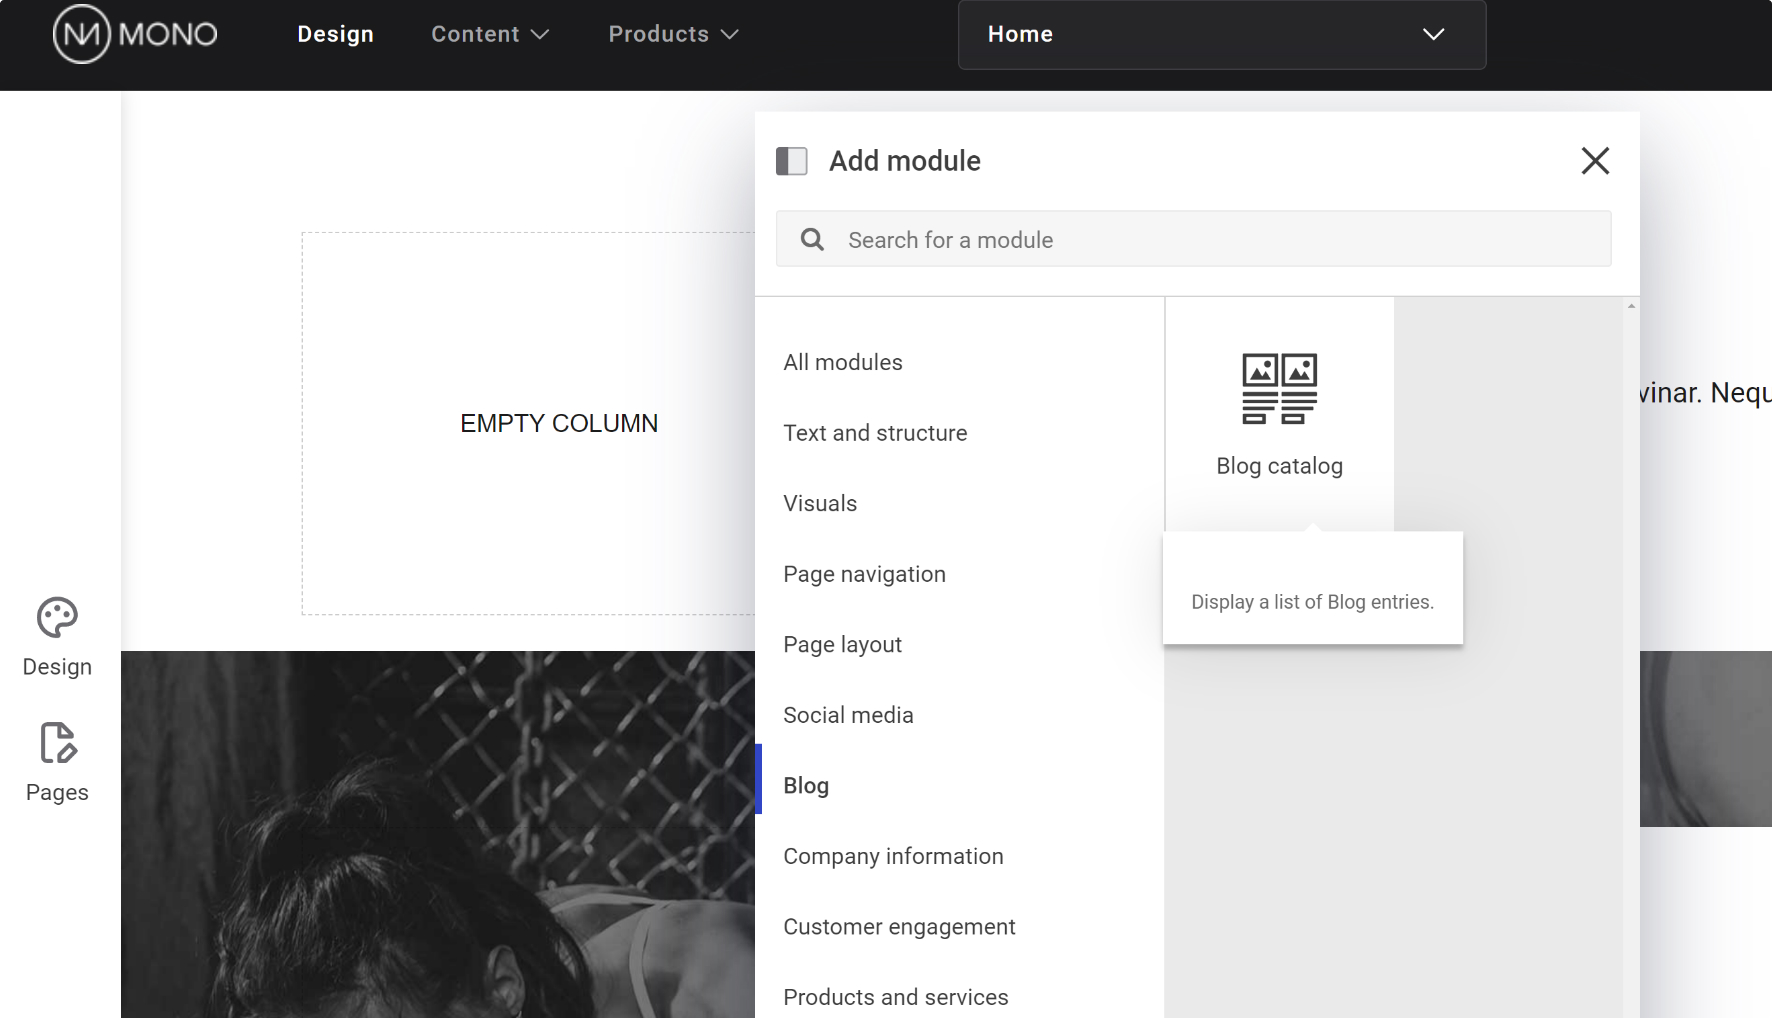The height and width of the screenshot is (1018, 1772).
Task: Click the Pages label in left sidebar
Action: (x=57, y=793)
